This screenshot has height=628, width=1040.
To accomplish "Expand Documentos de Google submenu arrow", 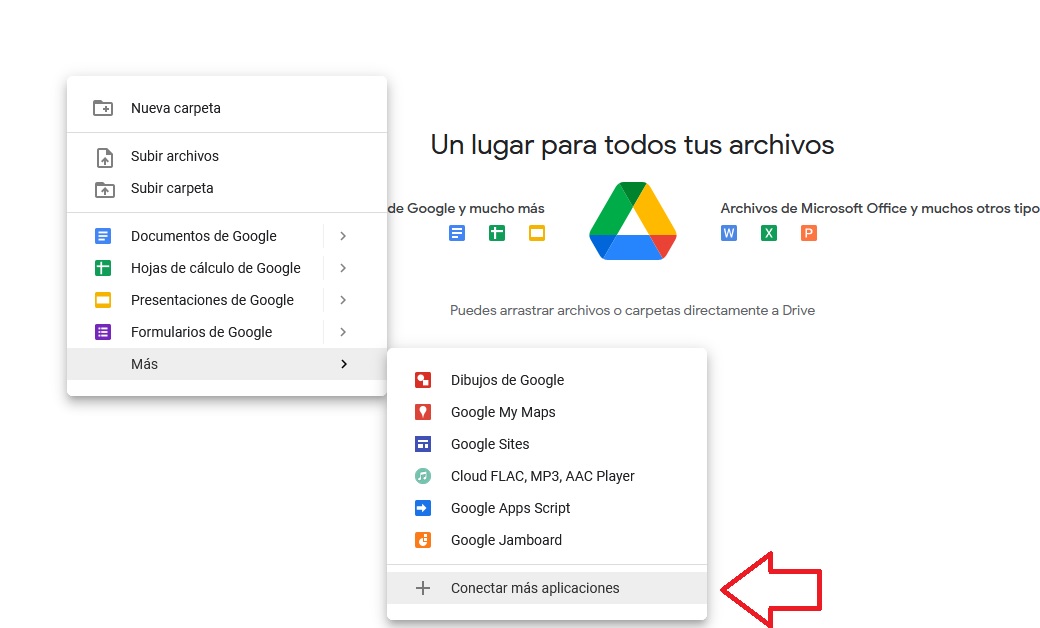I will coord(343,236).
